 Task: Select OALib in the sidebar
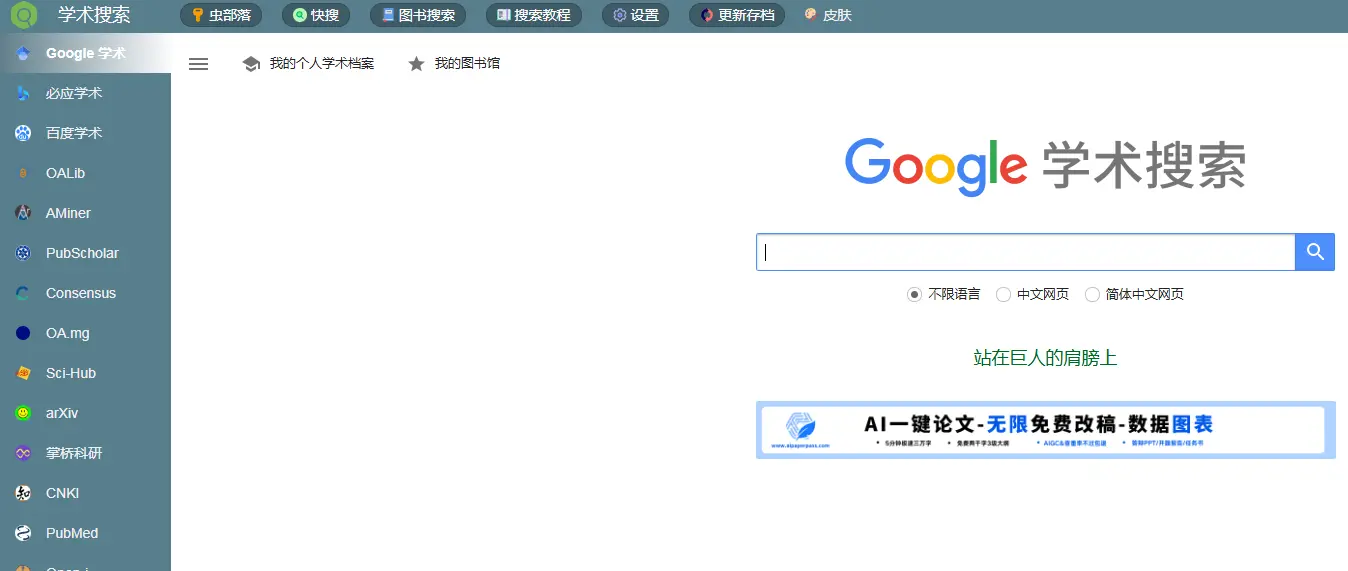(x=85, y=173)
